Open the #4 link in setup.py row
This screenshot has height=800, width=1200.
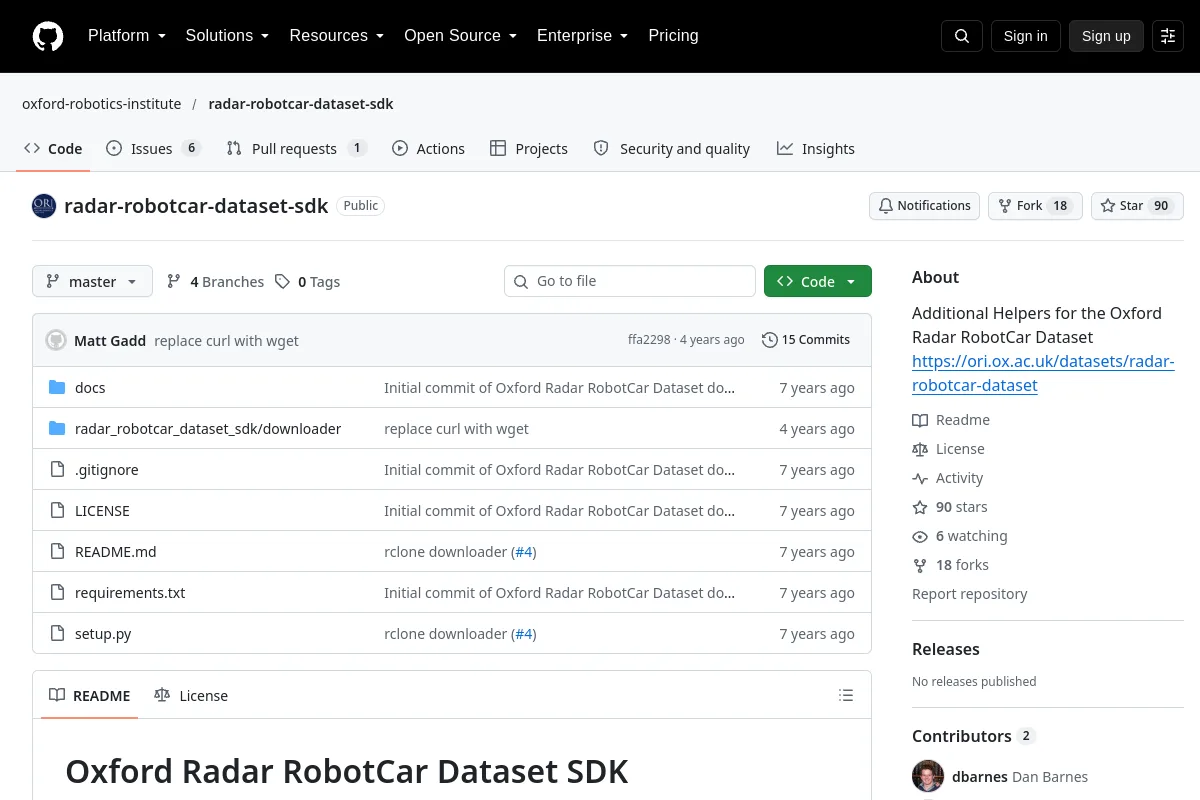tap(524, 634)
